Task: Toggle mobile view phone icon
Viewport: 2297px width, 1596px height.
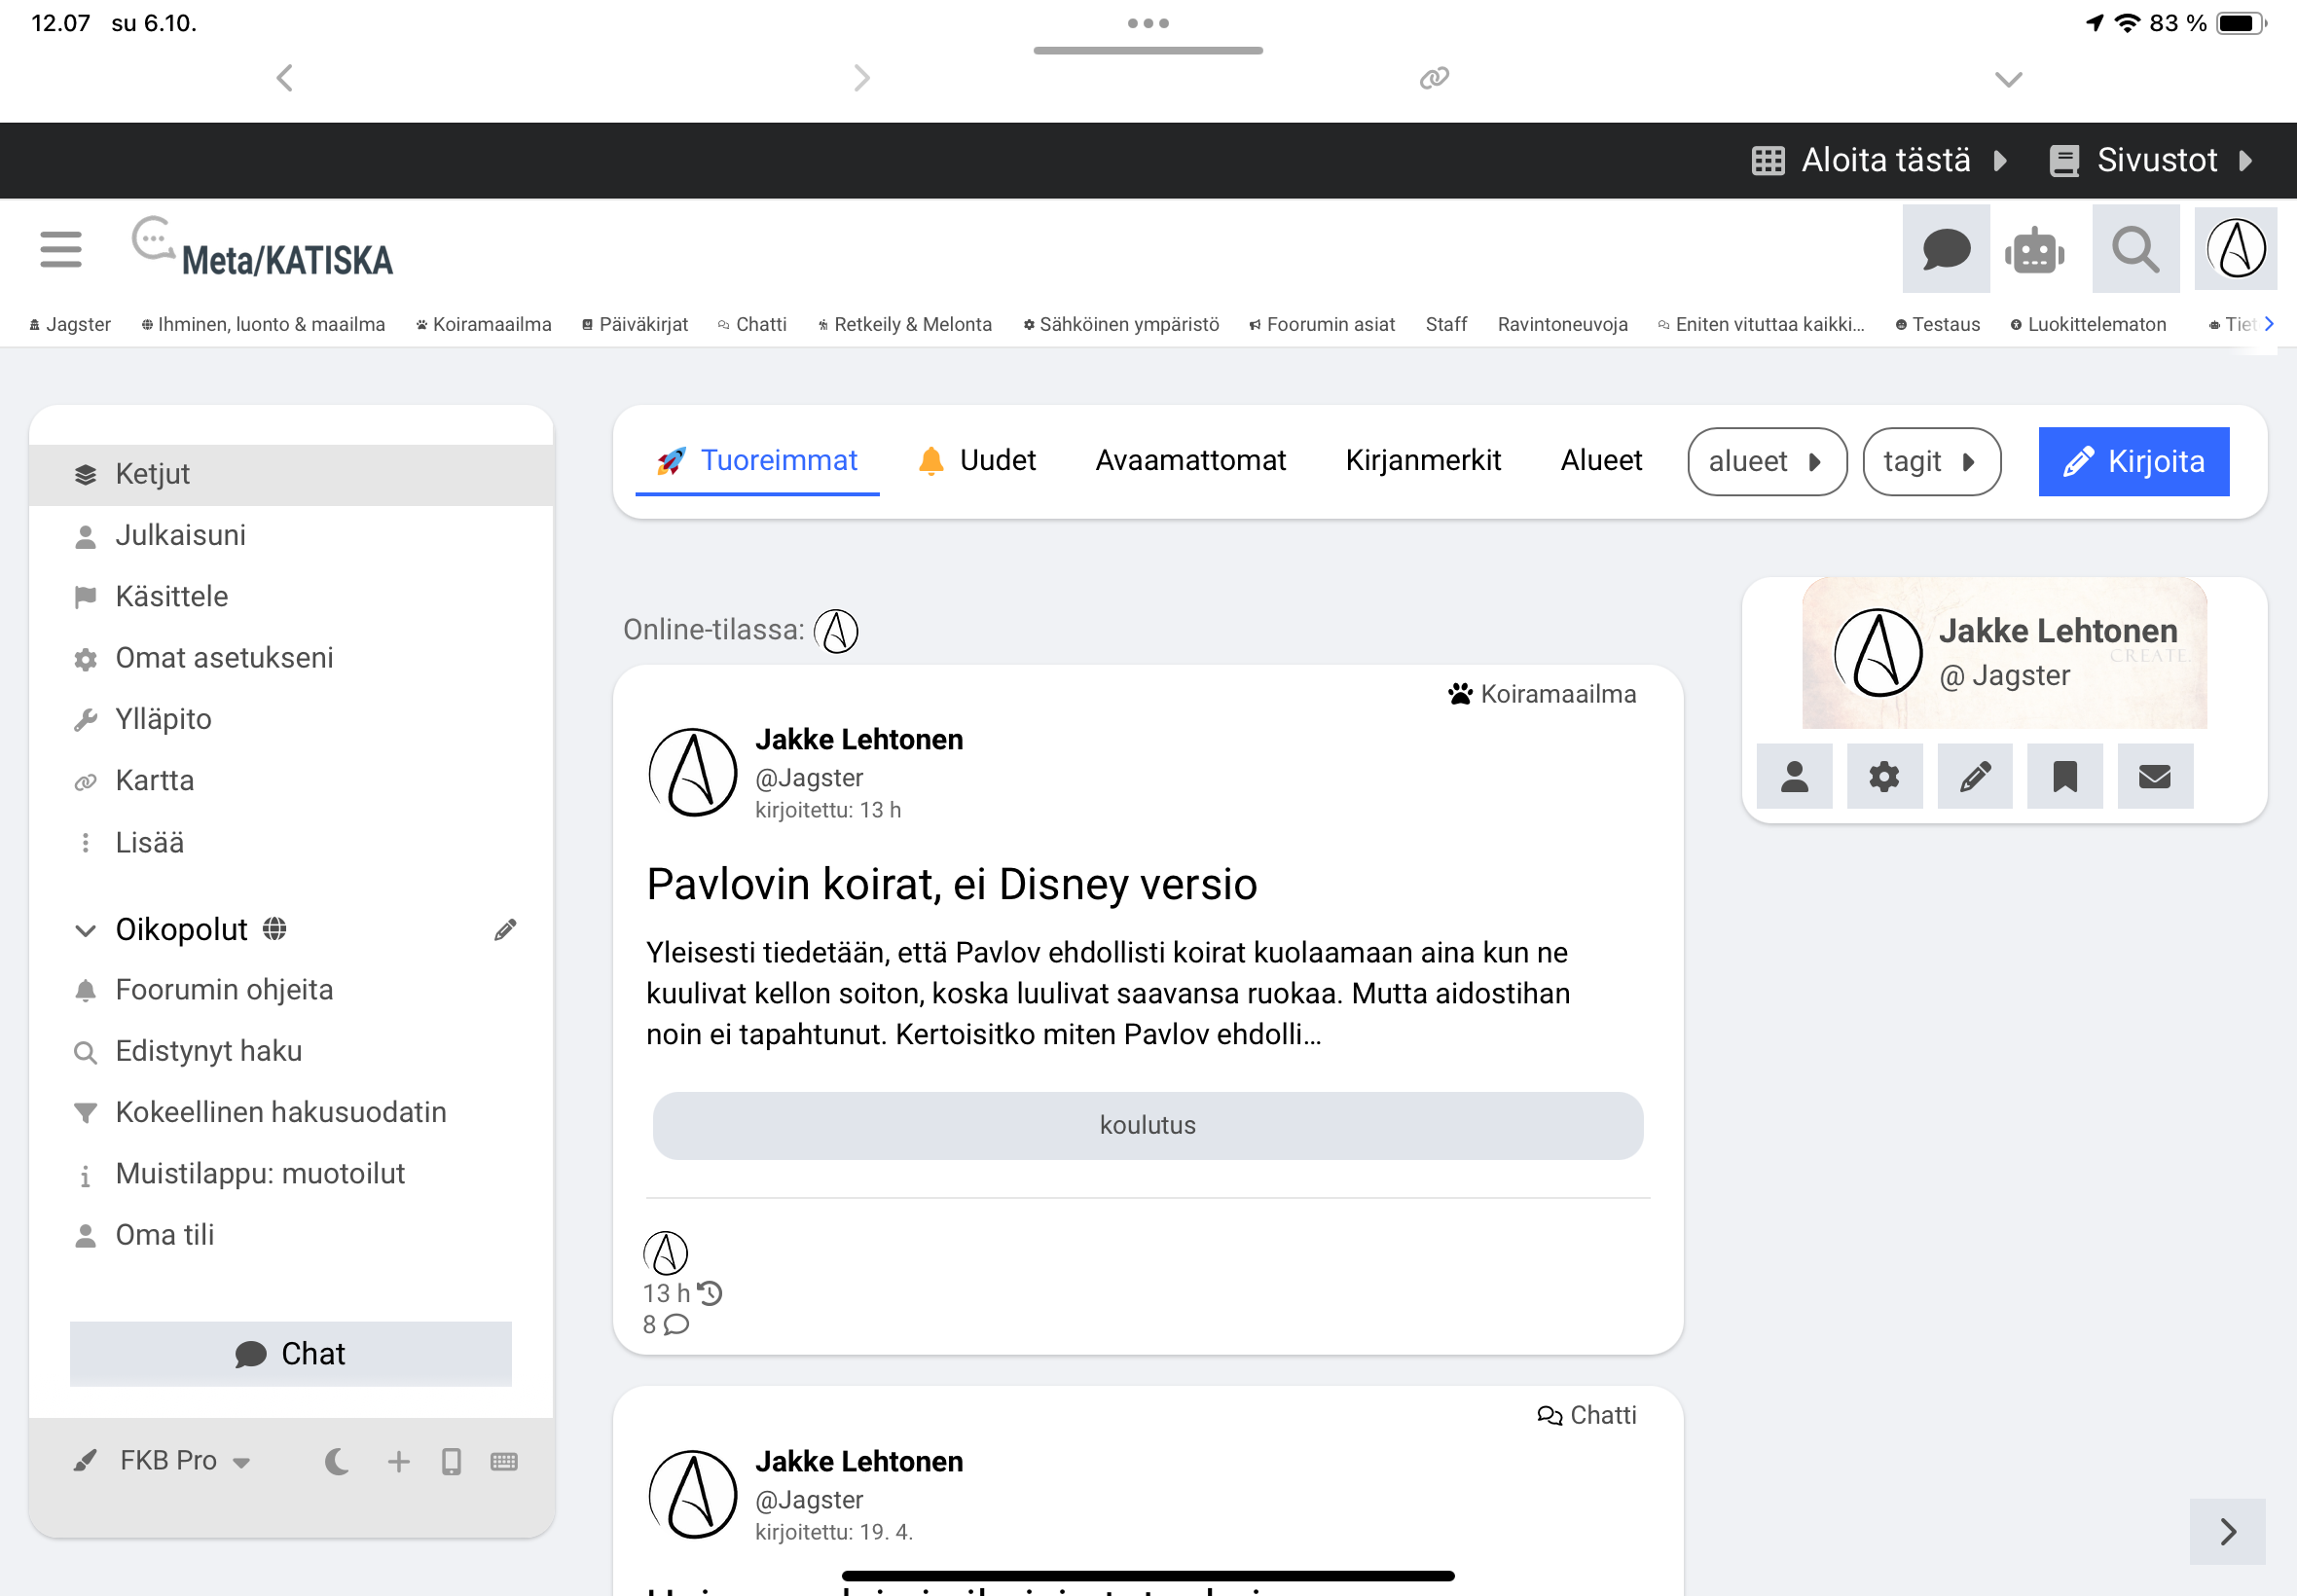Action: click(451, 1462)
